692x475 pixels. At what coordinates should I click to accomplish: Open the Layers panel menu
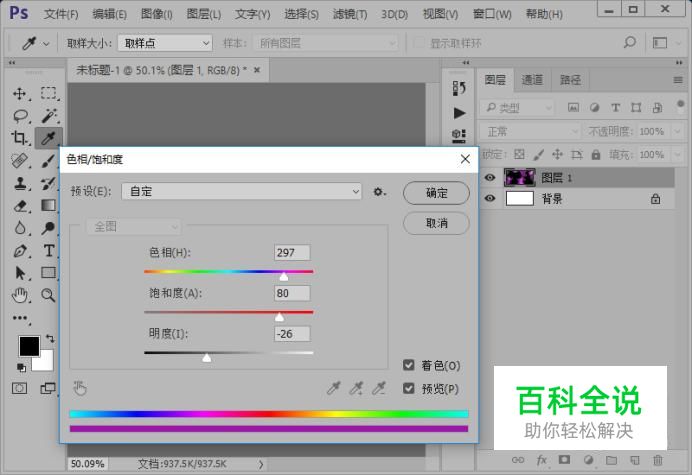678,80
